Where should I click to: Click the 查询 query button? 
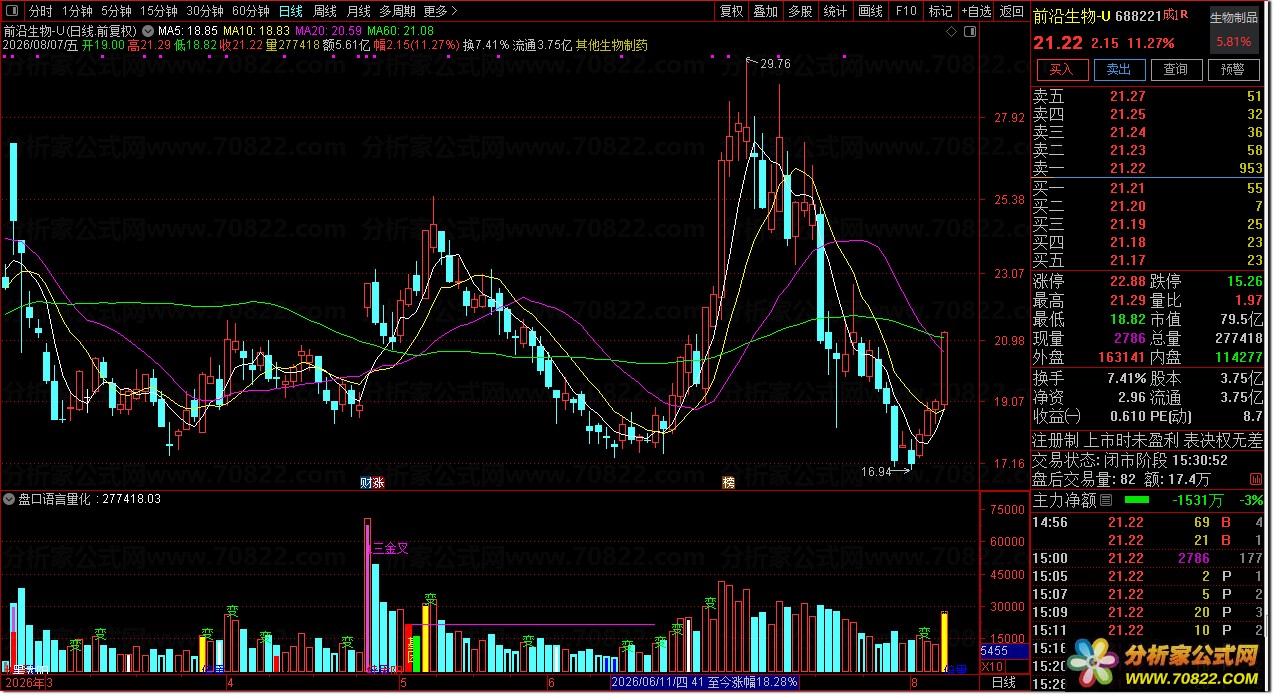[x=1175, y=69]
